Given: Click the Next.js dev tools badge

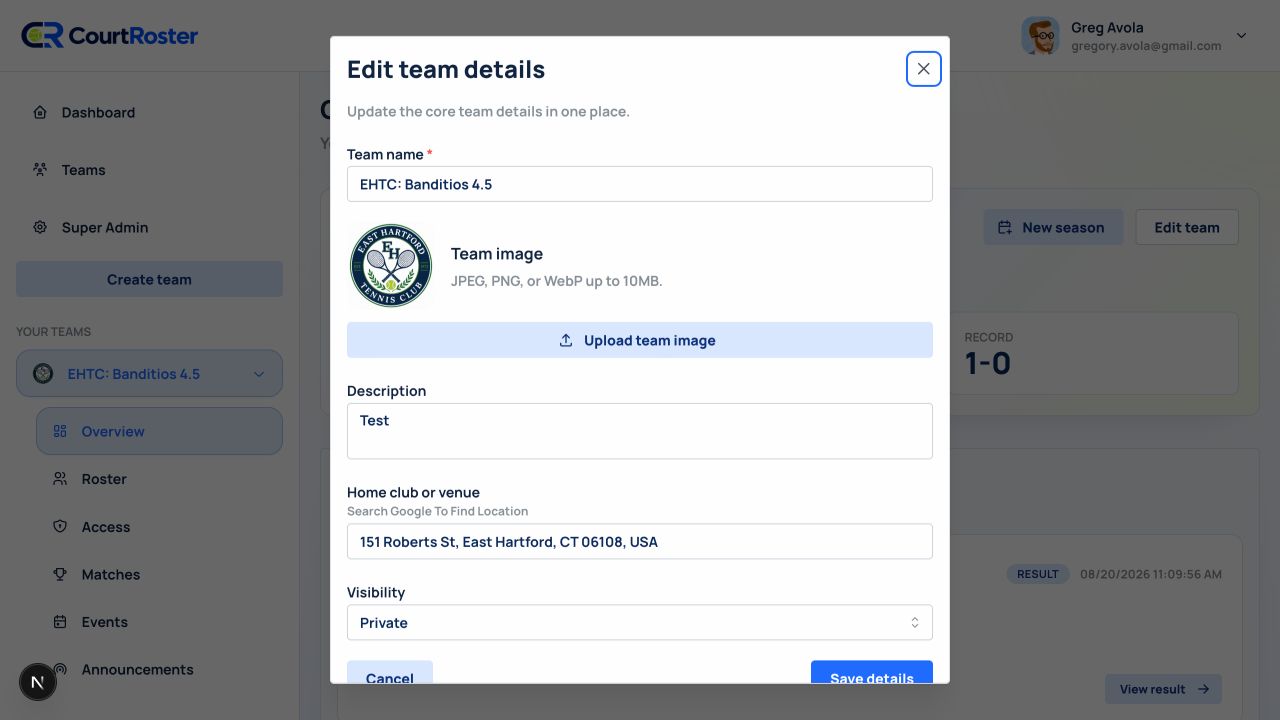Looking at the screenshot, I should tap(38, 682).
